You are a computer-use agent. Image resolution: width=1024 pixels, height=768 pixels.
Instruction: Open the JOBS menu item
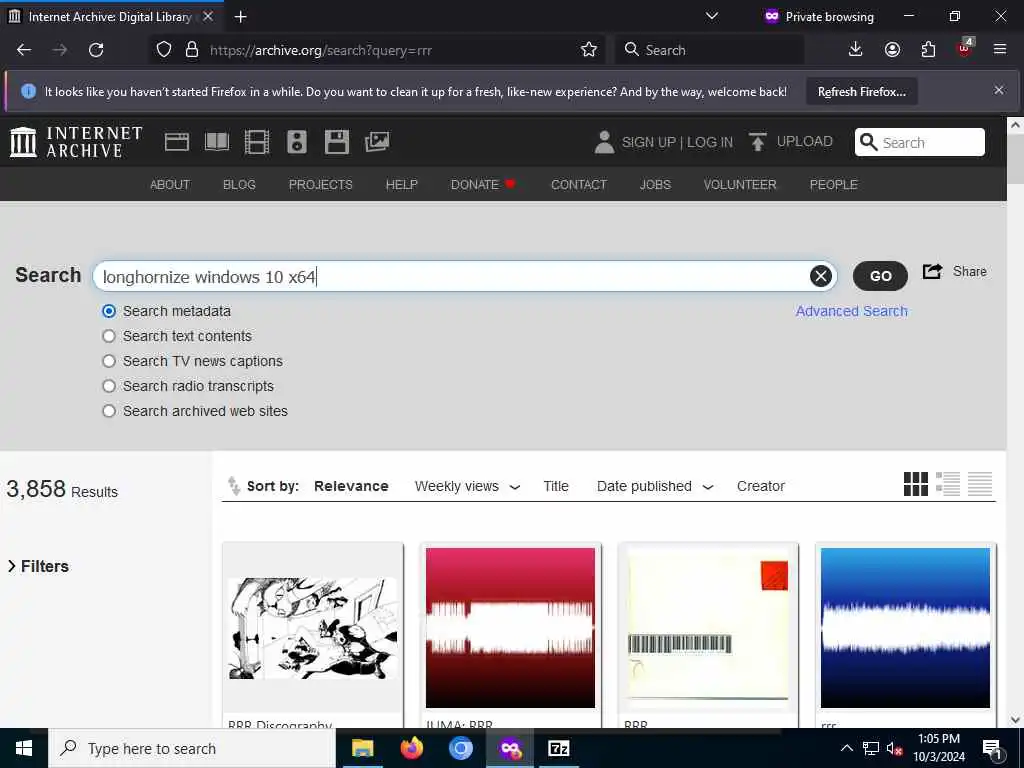(x=655, y=185)
